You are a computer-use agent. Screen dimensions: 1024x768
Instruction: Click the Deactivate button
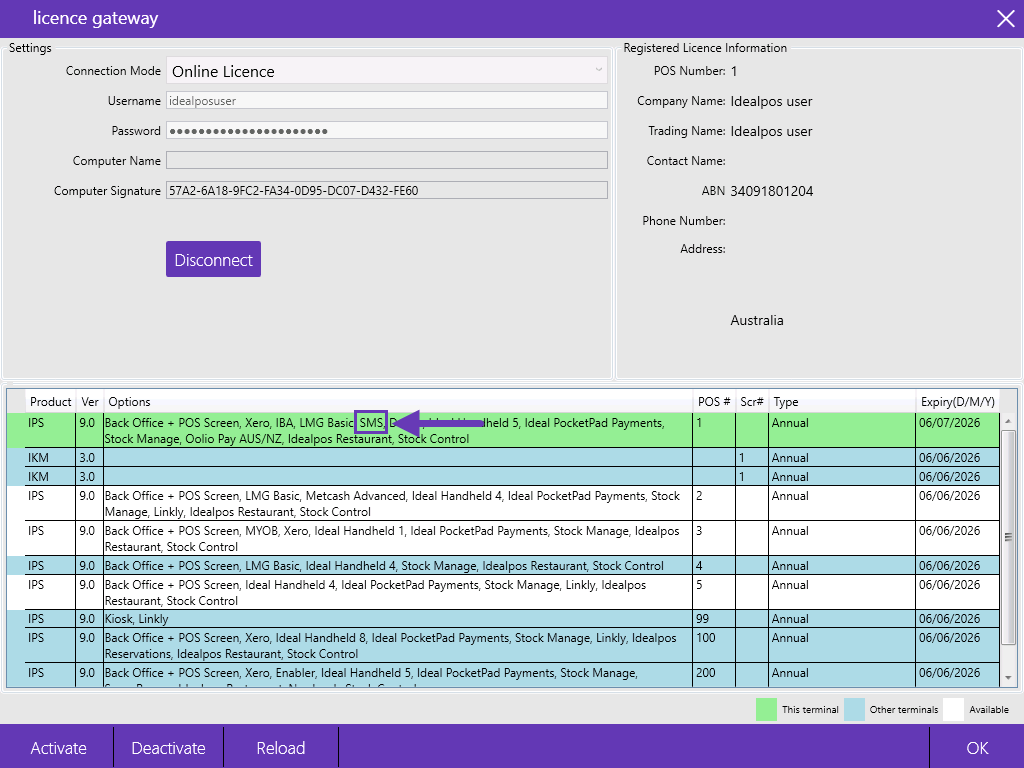click(x=168, y=748)
